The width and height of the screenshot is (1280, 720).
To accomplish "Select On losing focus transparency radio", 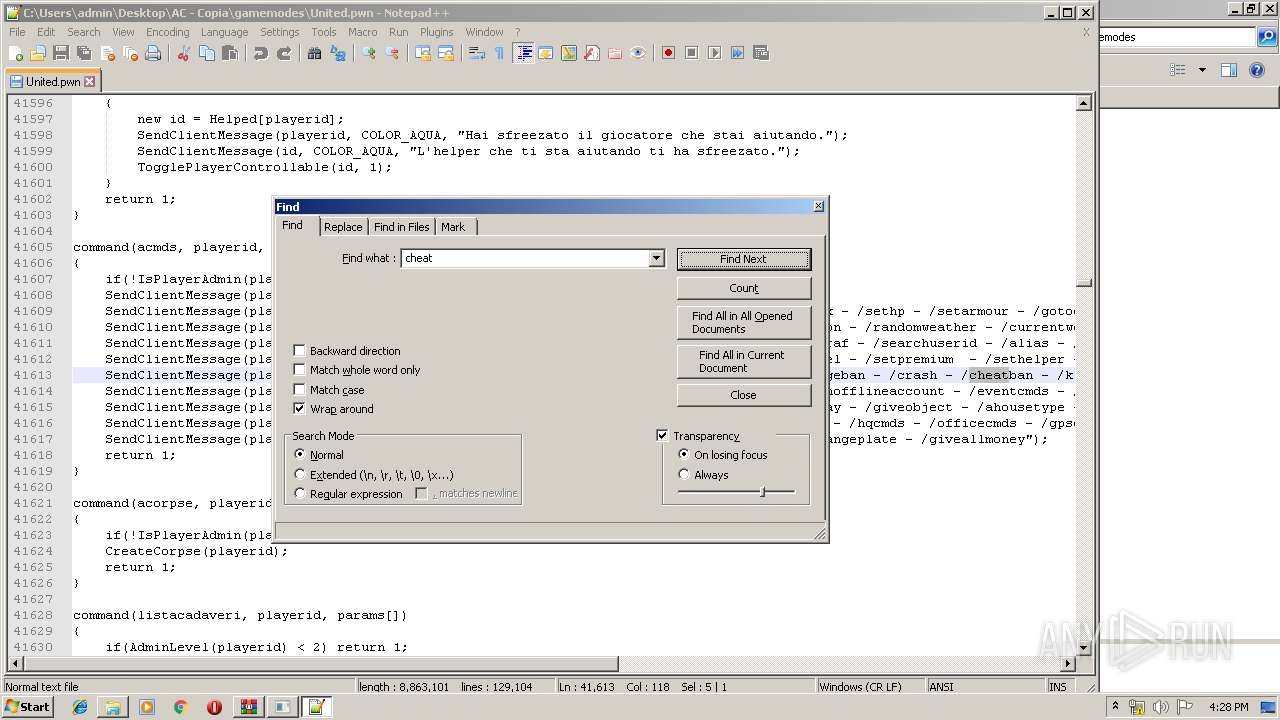I will pos(684,455).
